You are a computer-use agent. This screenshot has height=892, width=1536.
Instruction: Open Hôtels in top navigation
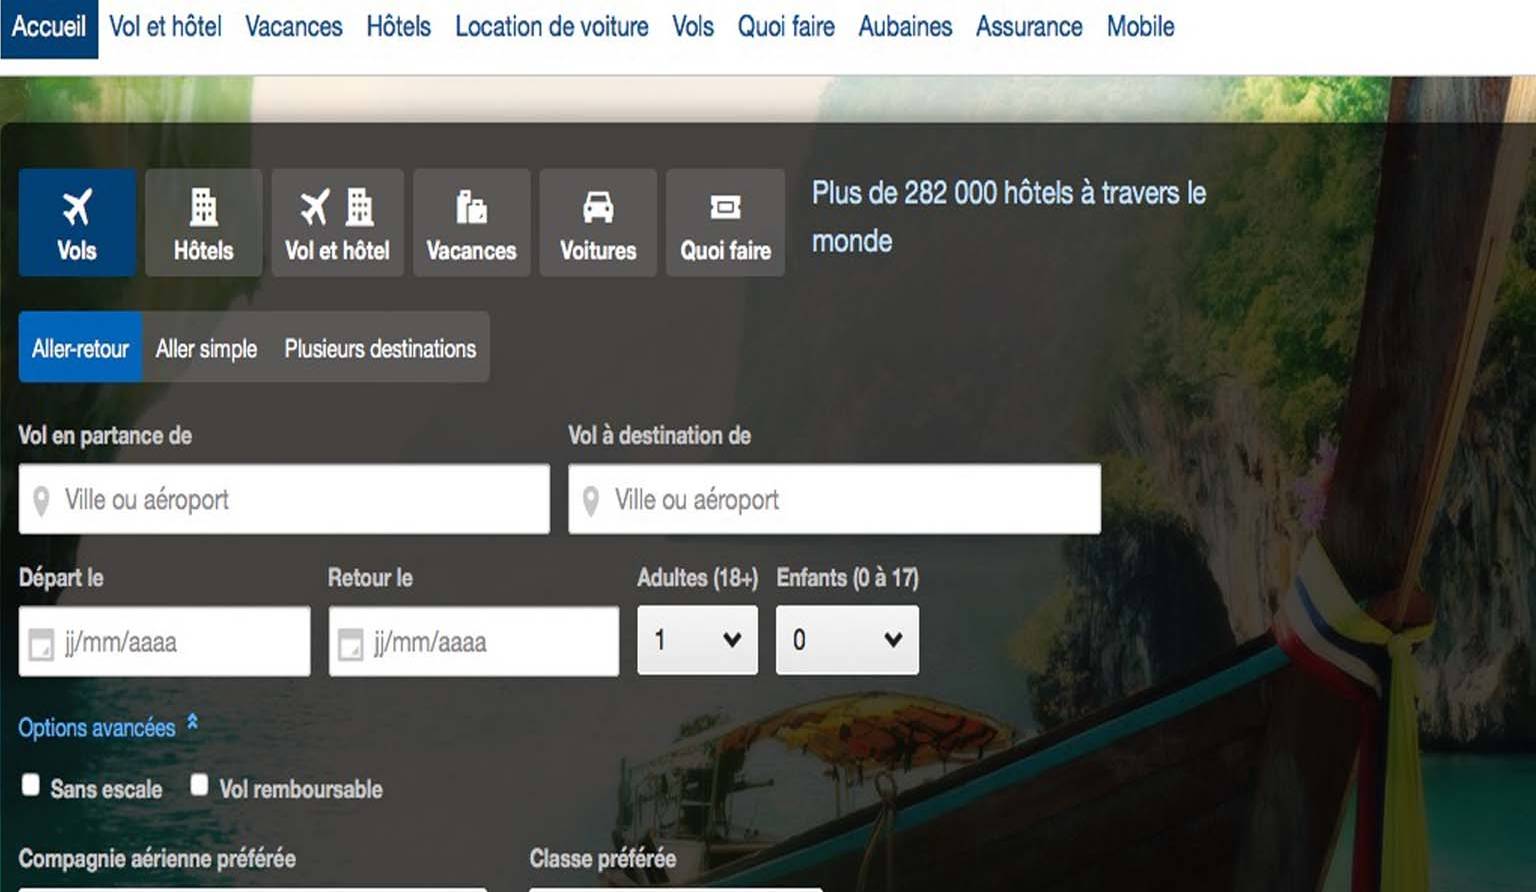point(398,27)
